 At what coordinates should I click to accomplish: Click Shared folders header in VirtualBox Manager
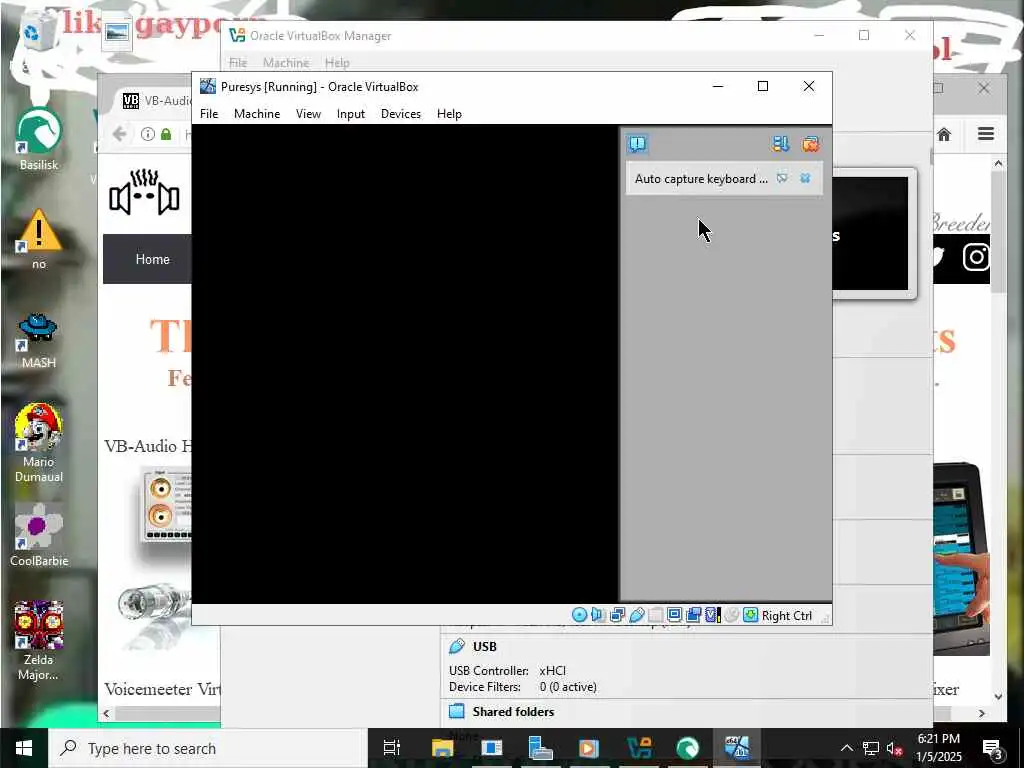pos(513,712)
